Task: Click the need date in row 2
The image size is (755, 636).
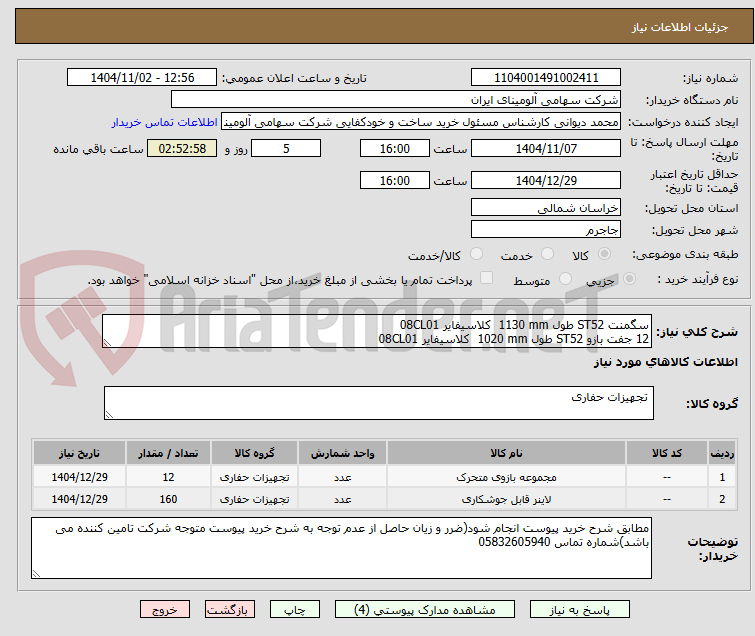Action: 79,499
